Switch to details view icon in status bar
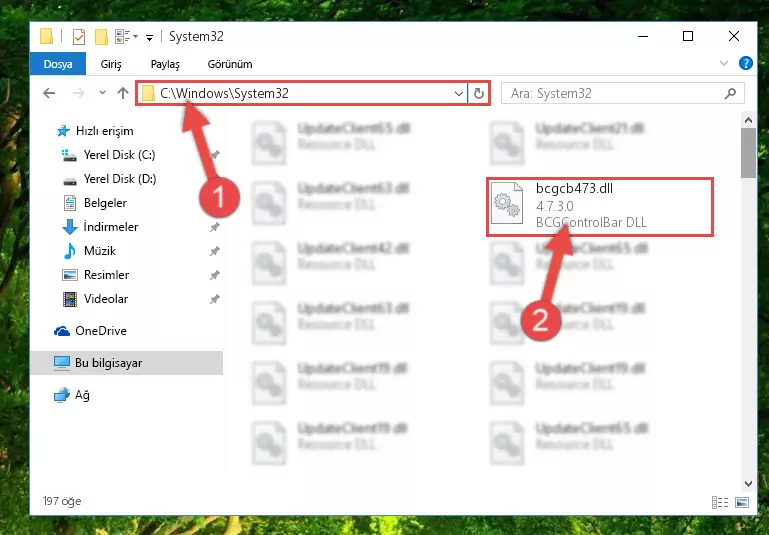The image size is (769, 535). coord(719,502)
